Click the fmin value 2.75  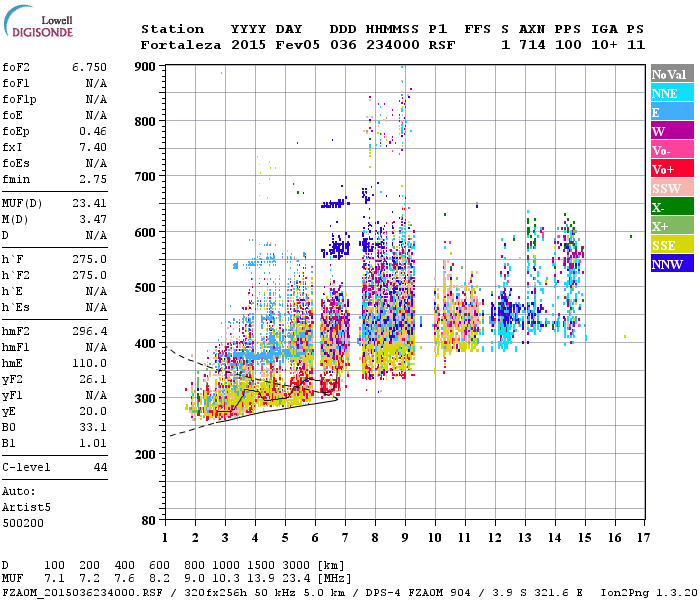point(93,179)
